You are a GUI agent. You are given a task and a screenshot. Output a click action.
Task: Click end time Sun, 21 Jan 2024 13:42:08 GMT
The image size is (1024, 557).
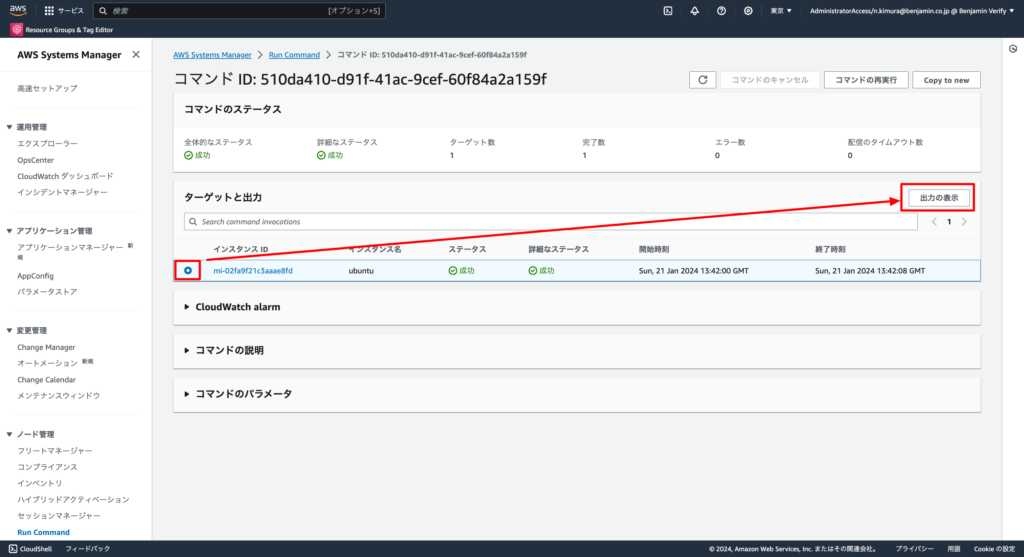[870, 271]
